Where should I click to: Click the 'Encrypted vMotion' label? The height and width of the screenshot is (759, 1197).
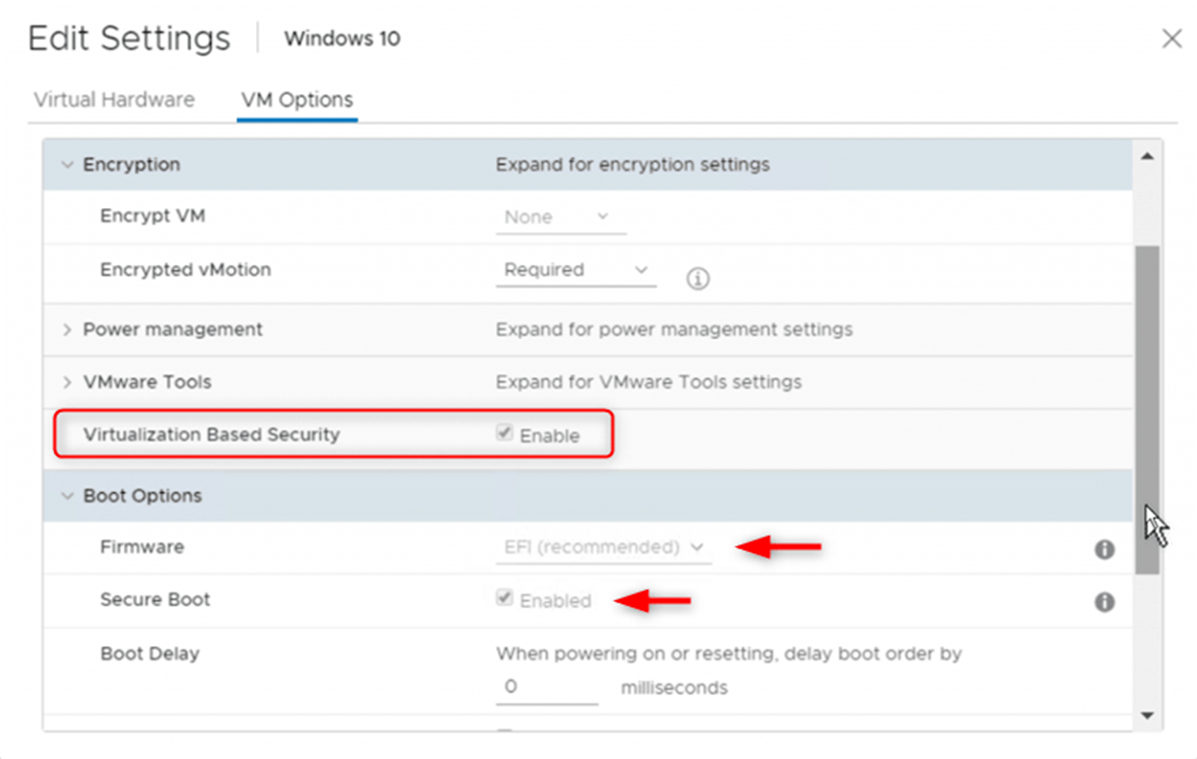point(186,270)
